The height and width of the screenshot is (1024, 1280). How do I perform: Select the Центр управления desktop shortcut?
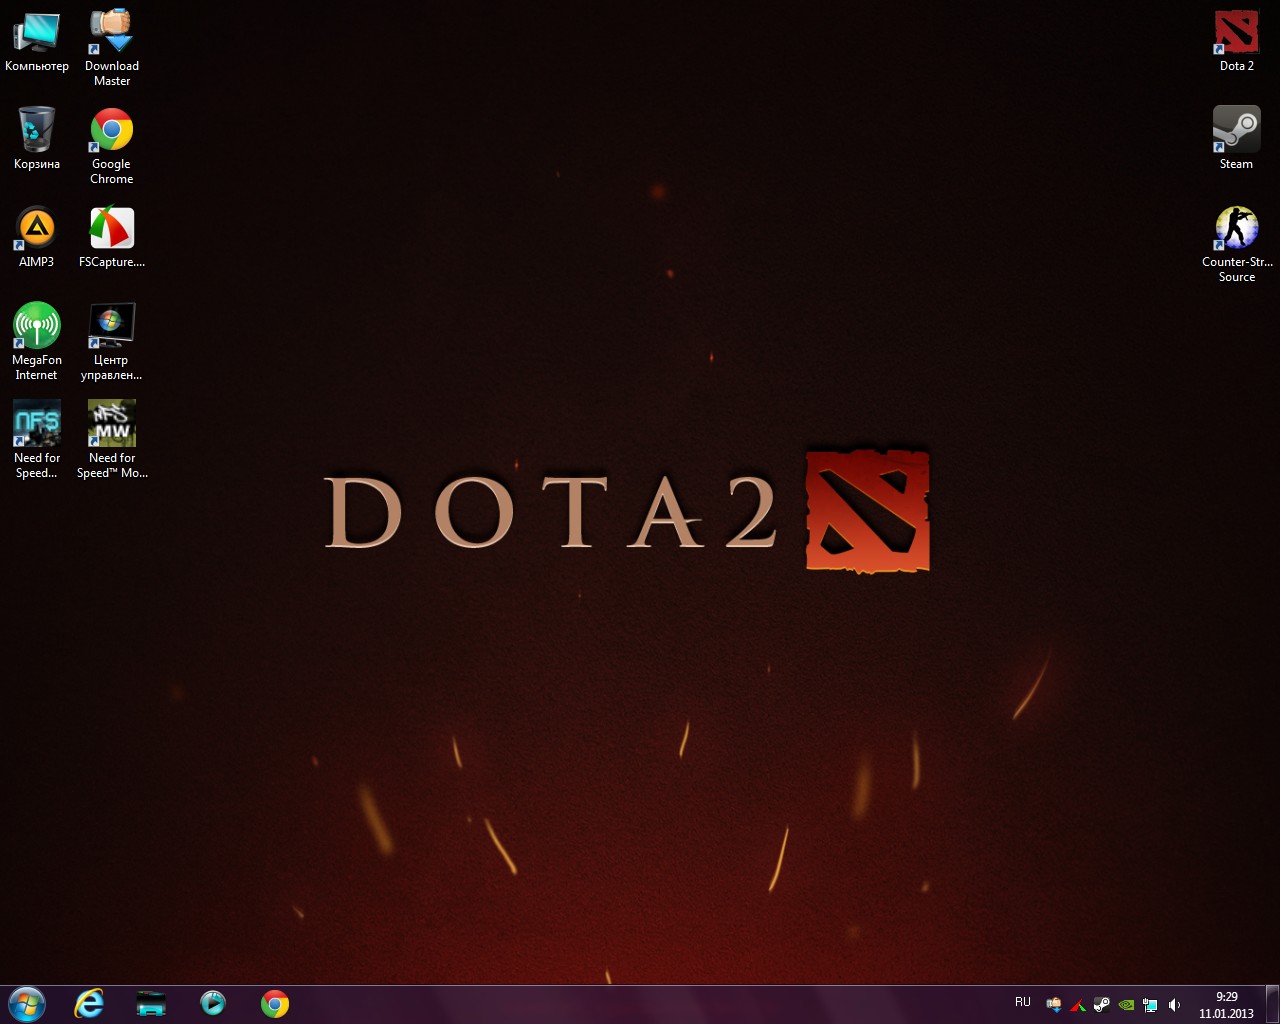[x=112, y=342]
